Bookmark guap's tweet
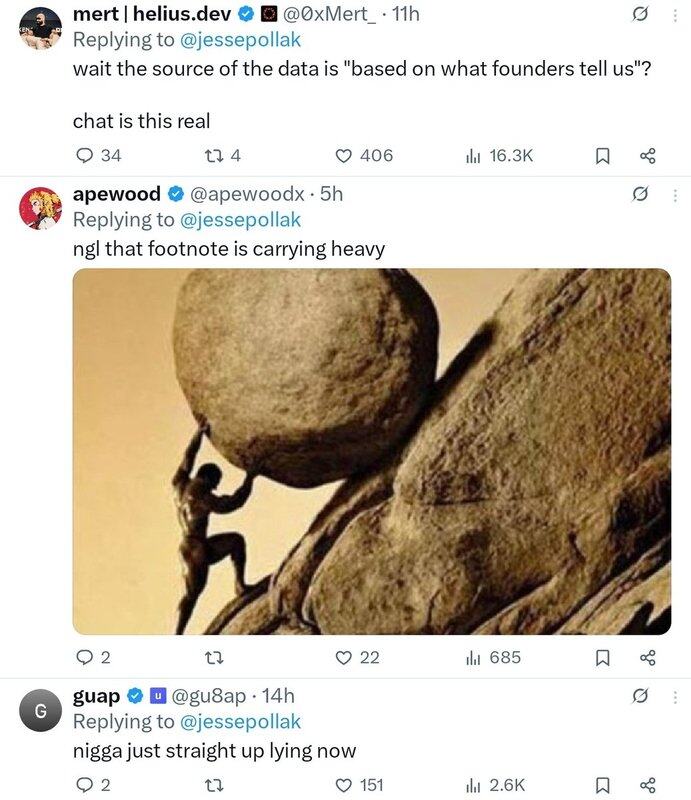691x800 pixels. (x=603, y=785)
